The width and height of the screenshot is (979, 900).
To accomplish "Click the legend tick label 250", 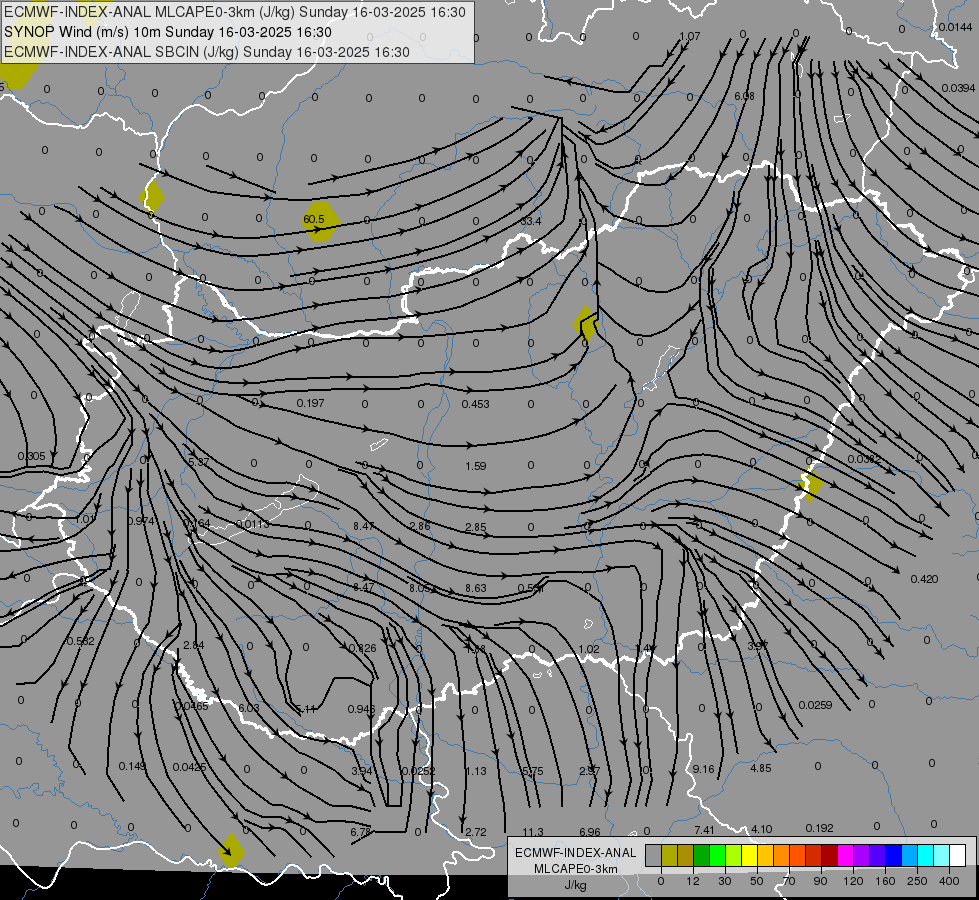I will tap(917, 881).
